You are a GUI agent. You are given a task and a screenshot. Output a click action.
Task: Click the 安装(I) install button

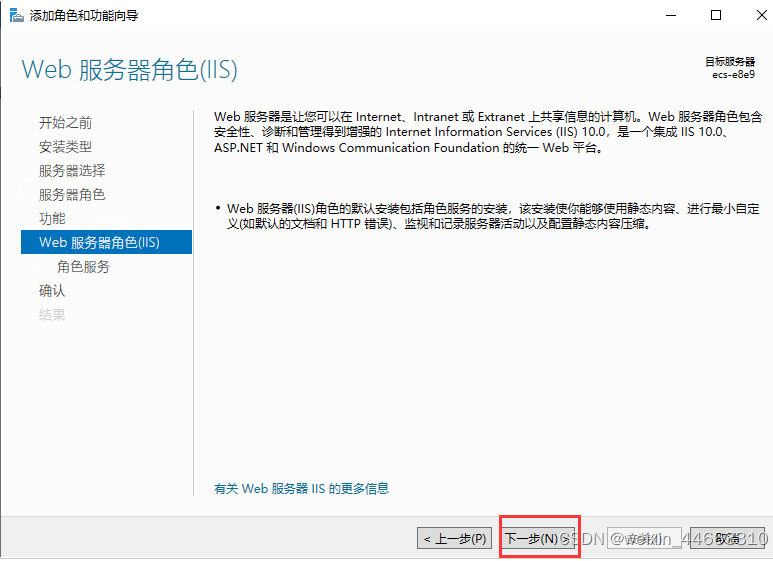click(644, 538)
